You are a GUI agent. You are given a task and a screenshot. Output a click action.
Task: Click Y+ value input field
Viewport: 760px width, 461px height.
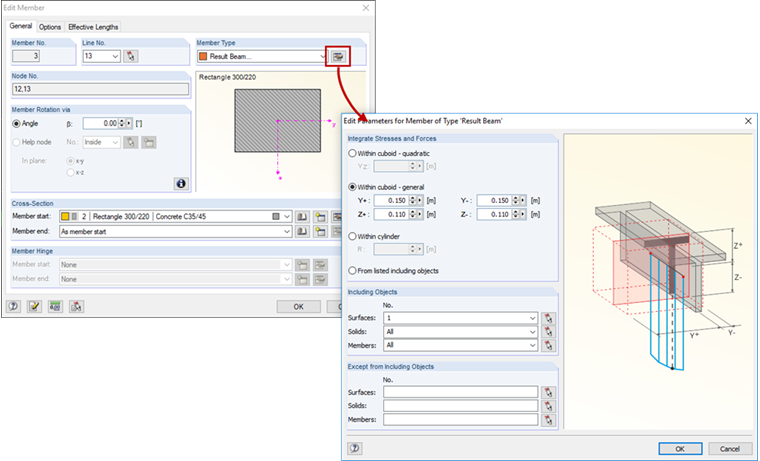[391, 201]
